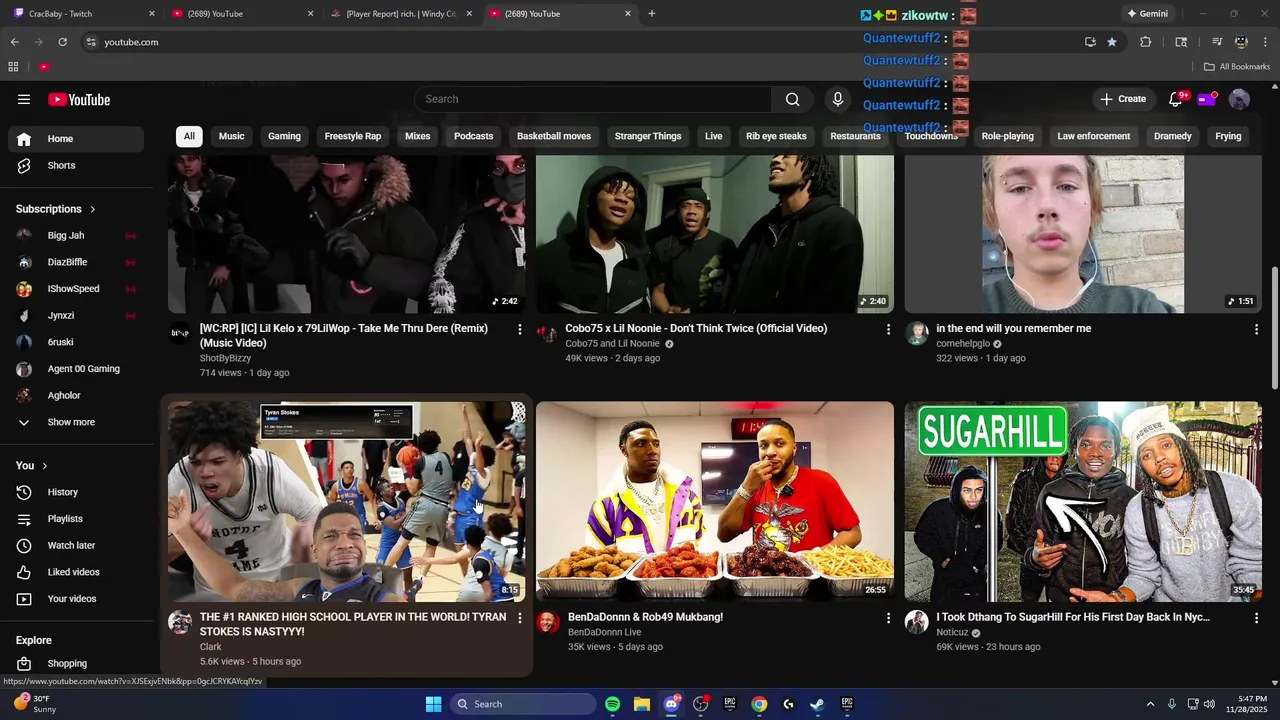Open the BenDaDonnn Live channel link
This screenshot has height=720, width=1280.
604,632
